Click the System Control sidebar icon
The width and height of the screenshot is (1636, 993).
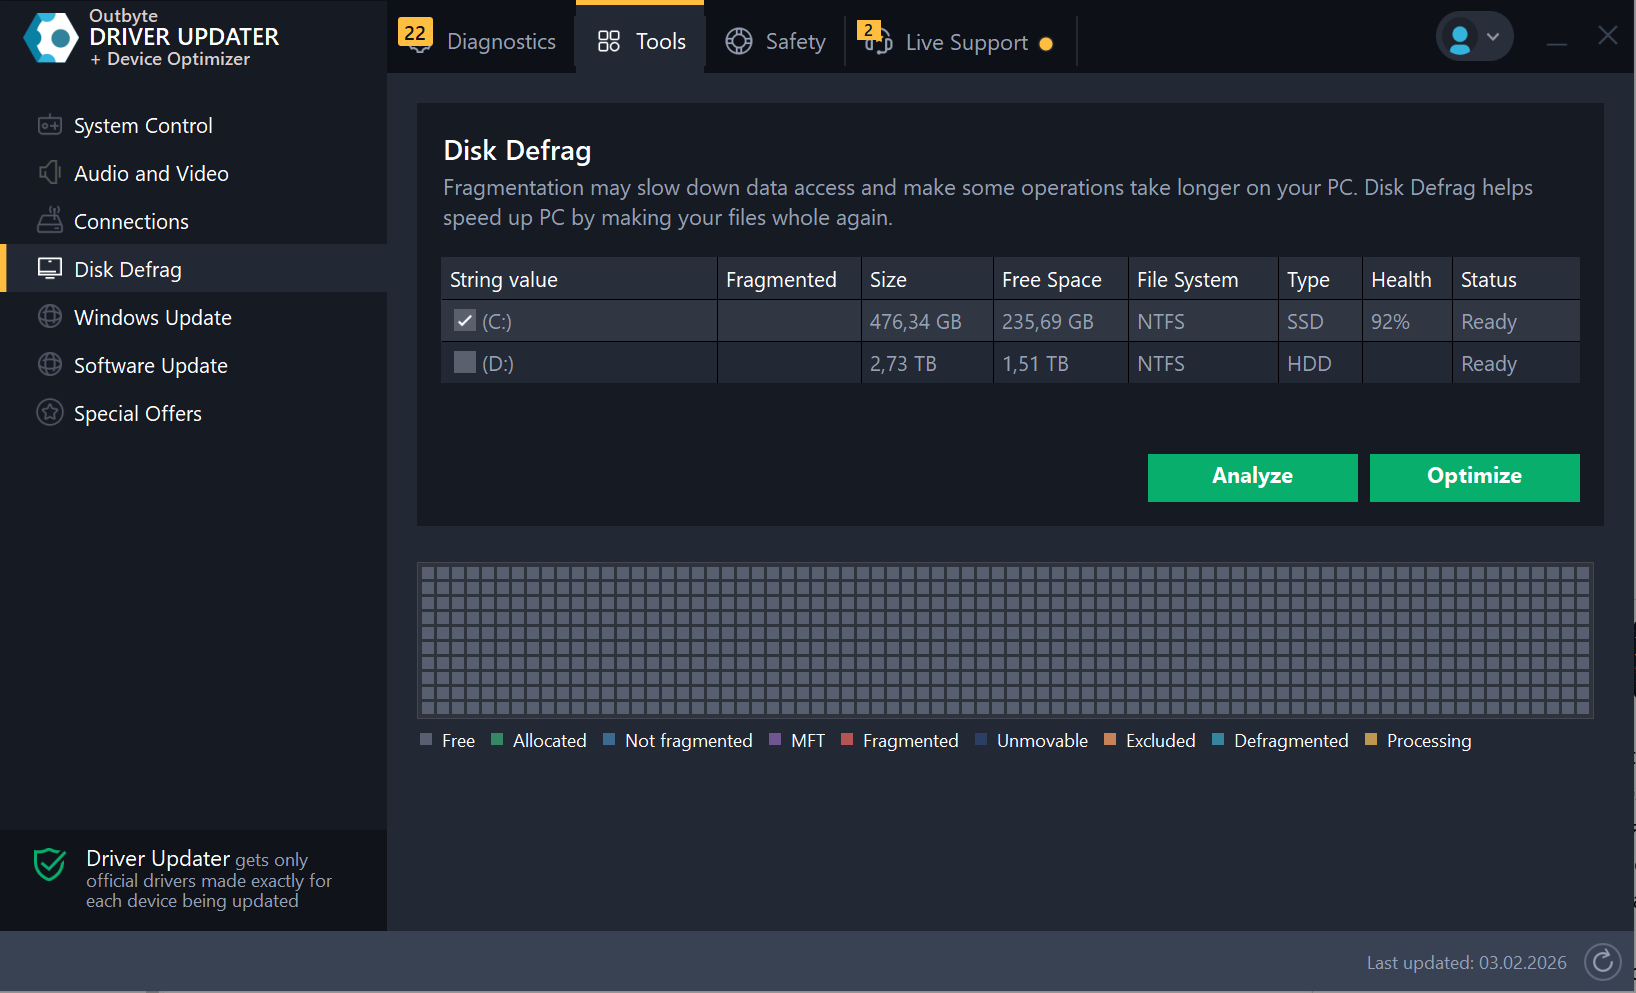pyautogui.click(x=50, y=125)
